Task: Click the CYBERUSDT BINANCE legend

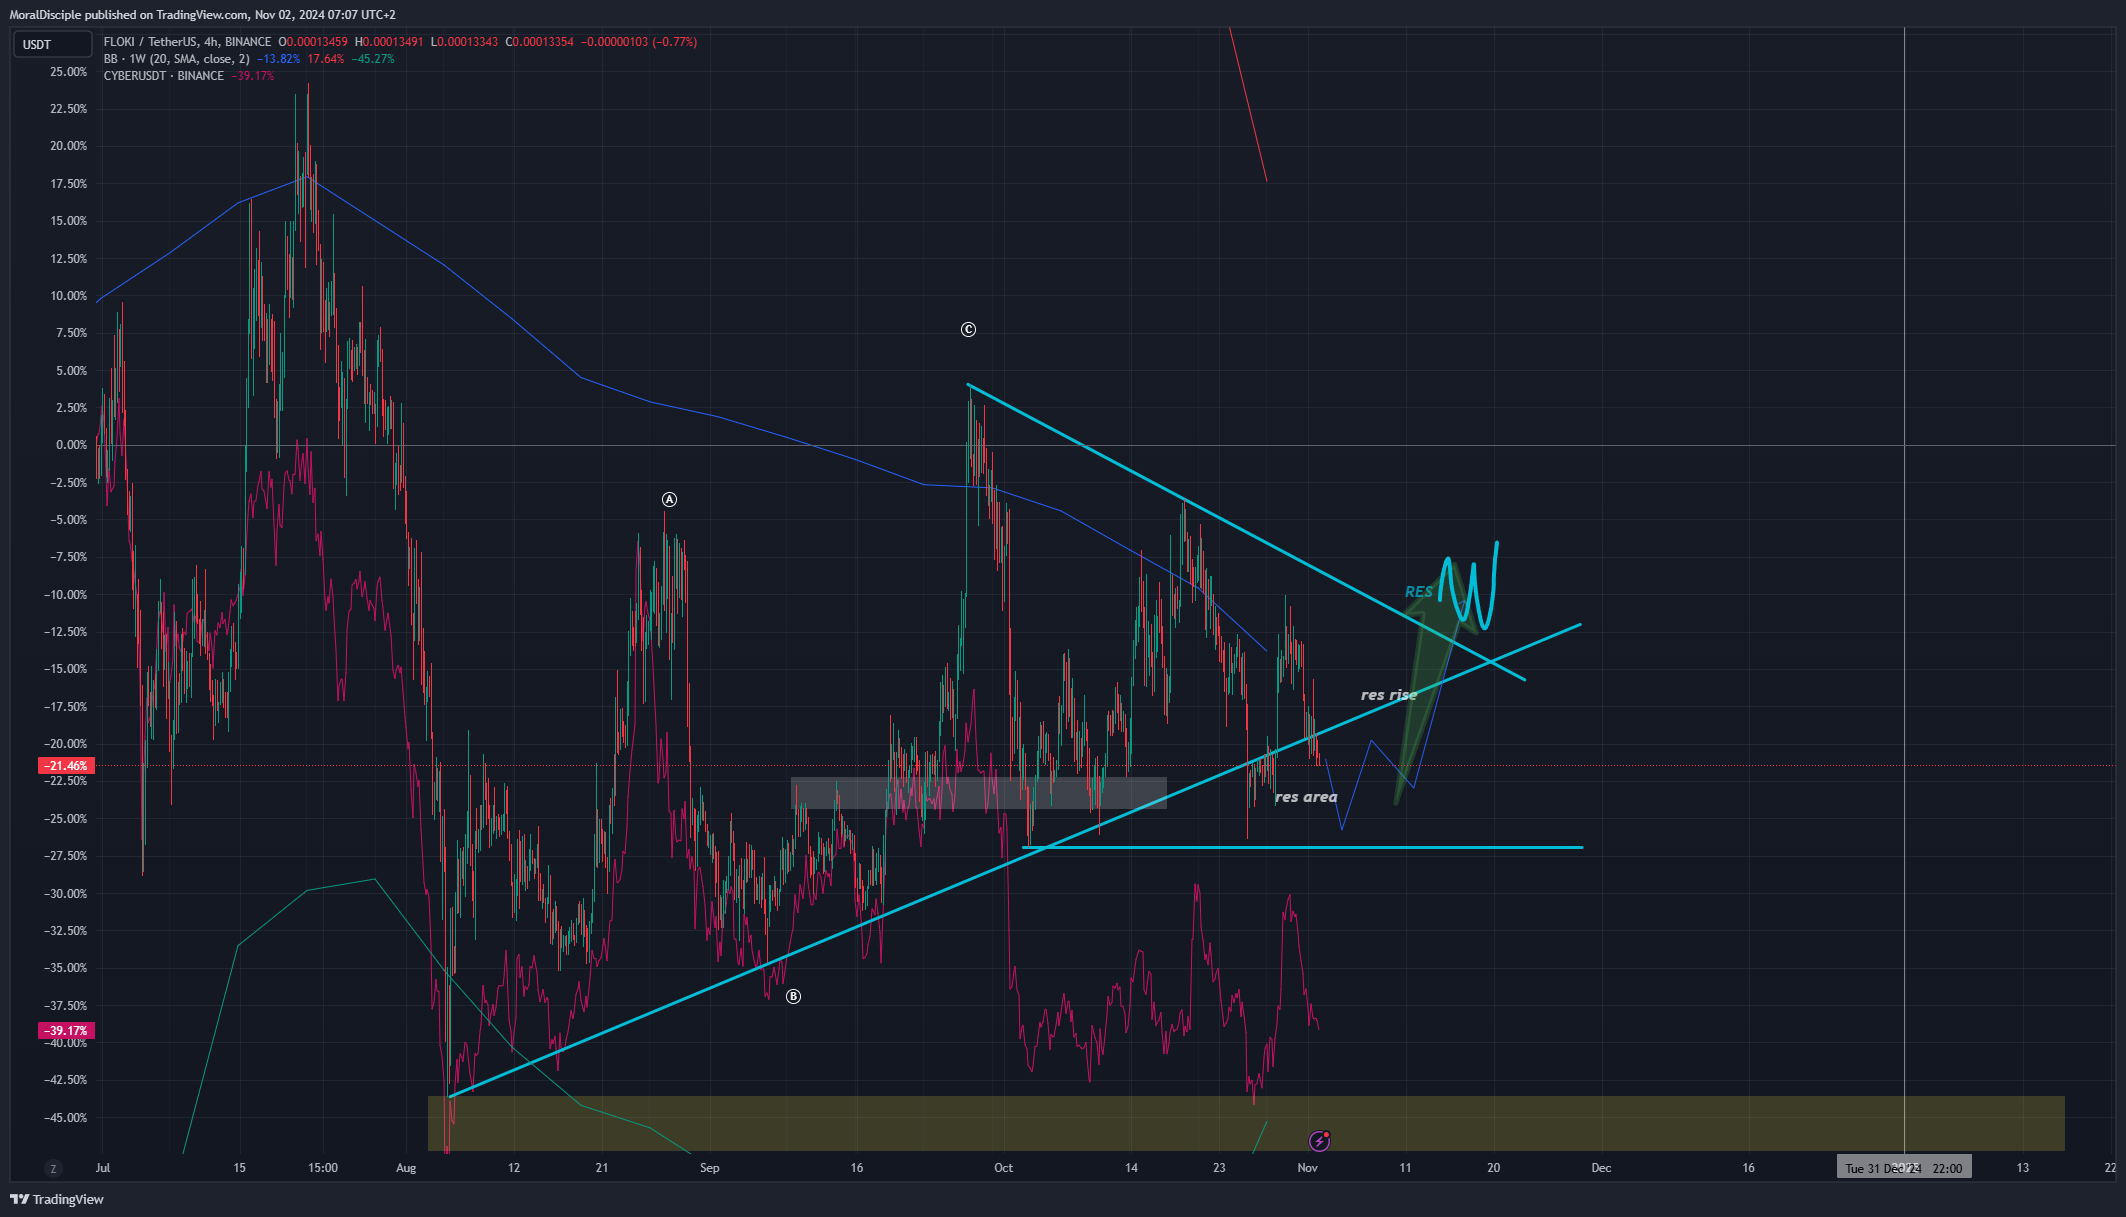Action: pyautogui.click(x=164, y=76)
